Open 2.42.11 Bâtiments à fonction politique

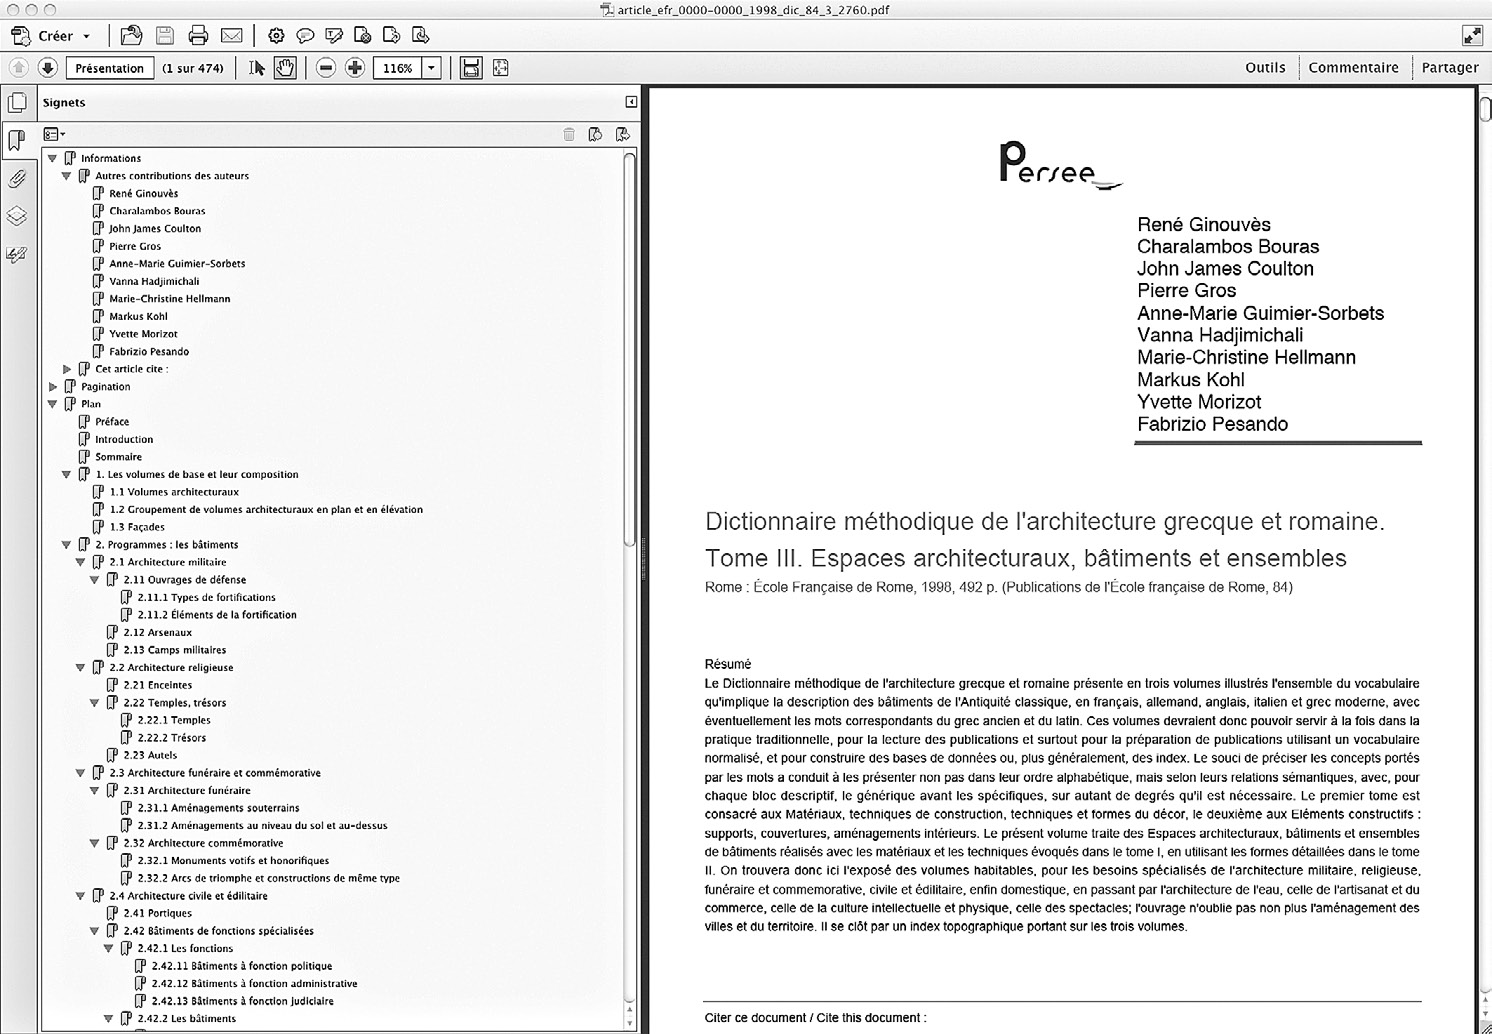pyautogui.click(x=242, y=966)
